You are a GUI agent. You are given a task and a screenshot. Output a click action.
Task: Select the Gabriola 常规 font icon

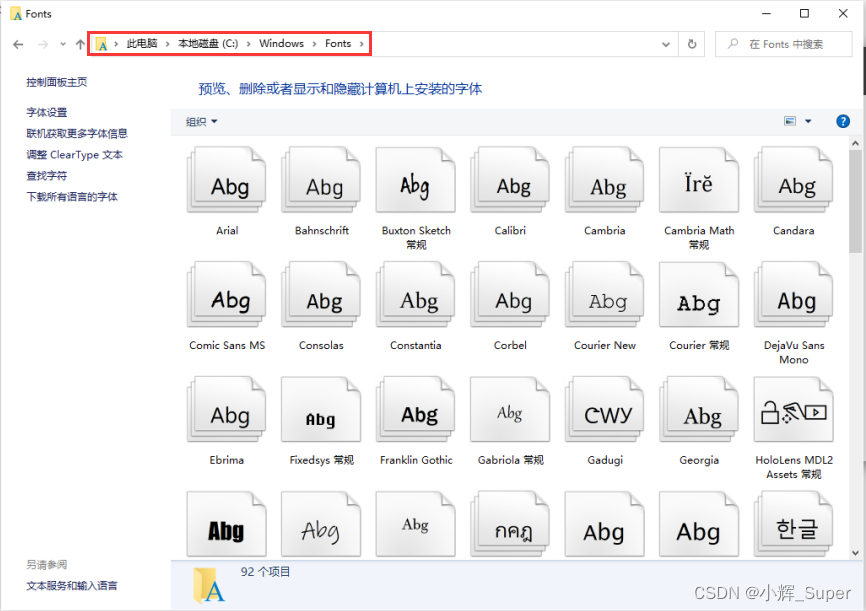(510, 410)
